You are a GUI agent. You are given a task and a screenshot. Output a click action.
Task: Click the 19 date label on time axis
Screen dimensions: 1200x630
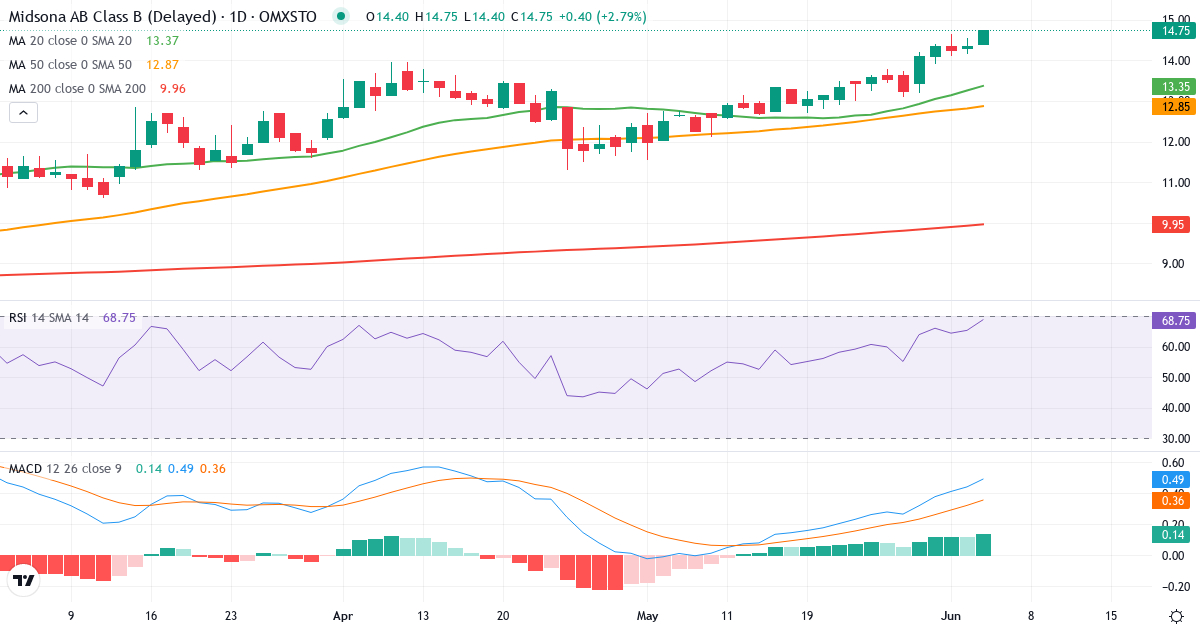point(807,616)
